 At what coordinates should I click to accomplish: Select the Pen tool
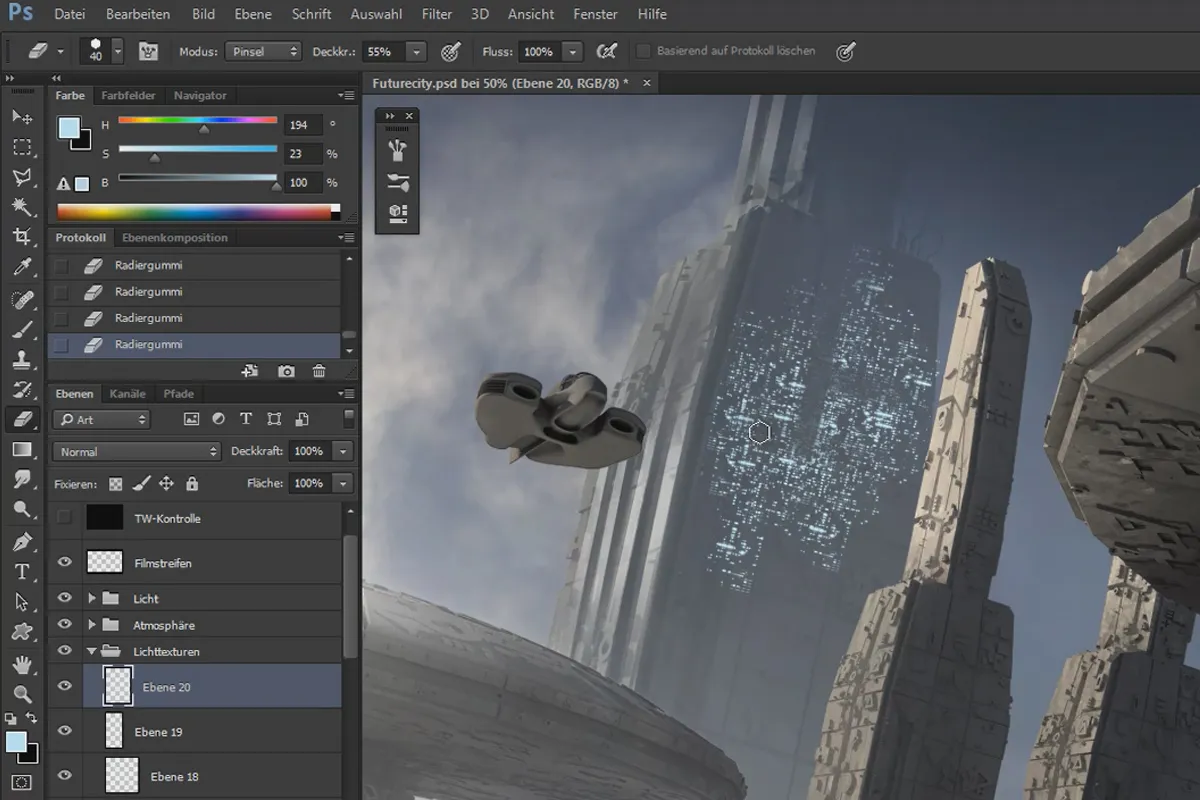[x=21, y=542]
